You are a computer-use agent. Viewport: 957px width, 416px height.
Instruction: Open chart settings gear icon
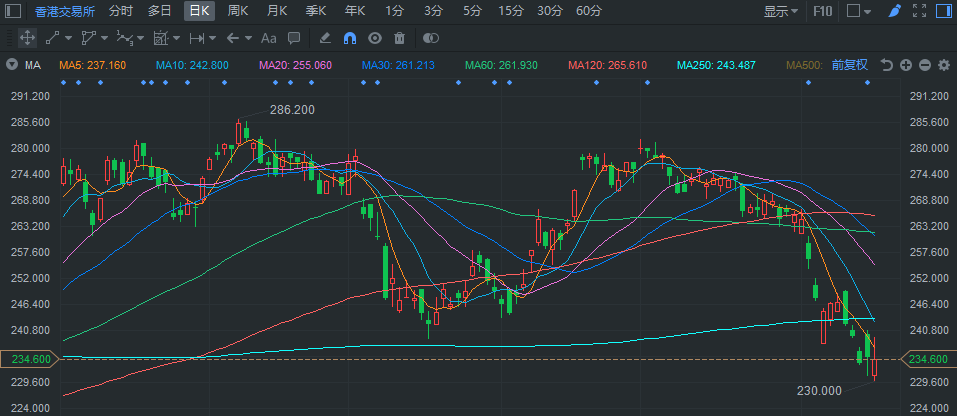coord(943,65)
